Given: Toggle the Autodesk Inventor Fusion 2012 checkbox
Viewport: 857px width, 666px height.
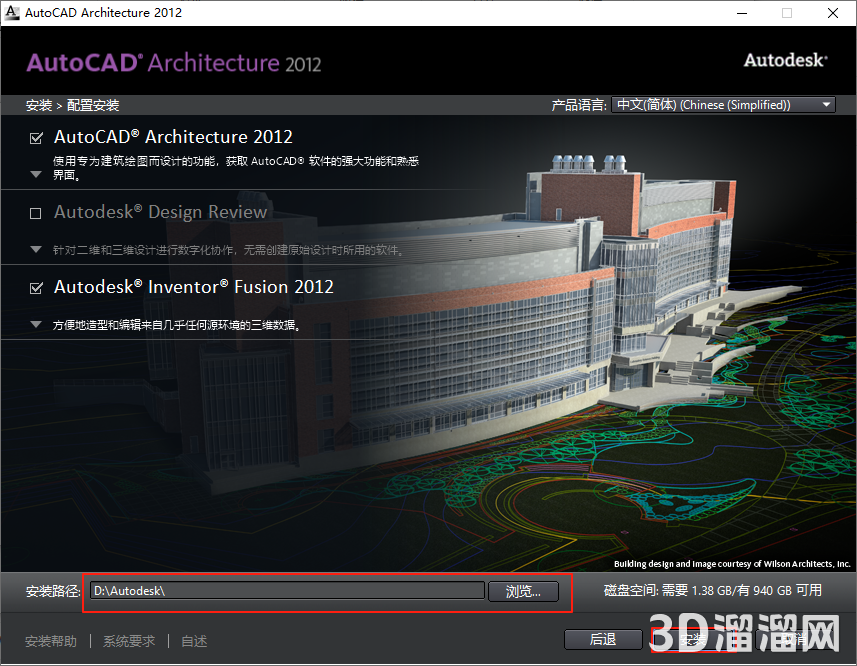Looking at the screenshot, I should click(x=36, y=288).
